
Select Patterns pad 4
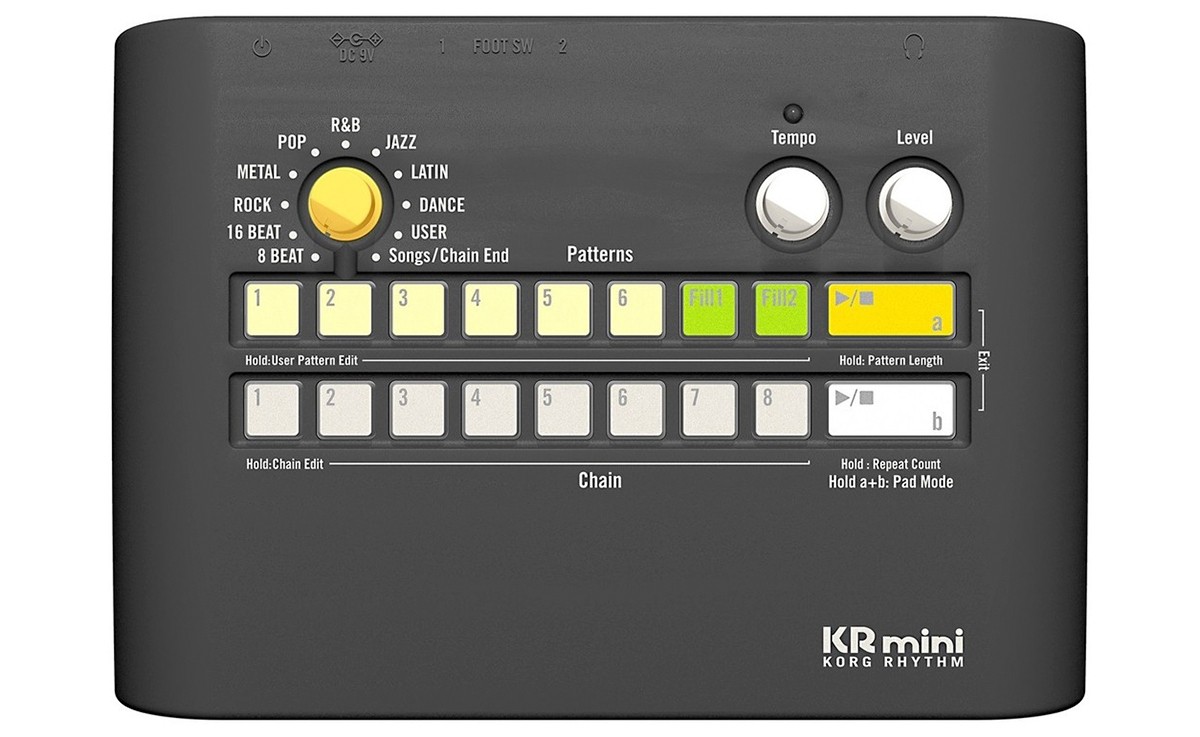tap(491, 310)
